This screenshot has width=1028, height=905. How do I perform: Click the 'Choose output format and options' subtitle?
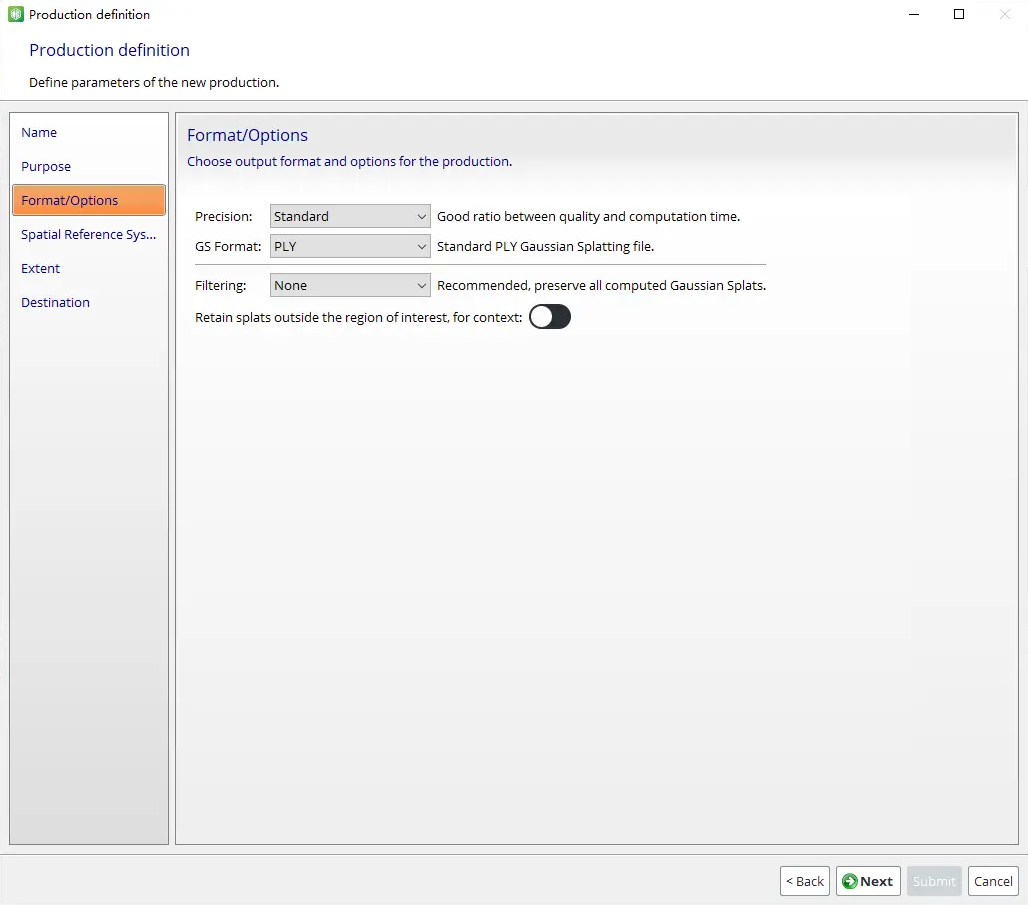pyautogui.click(x=349, y=161)
